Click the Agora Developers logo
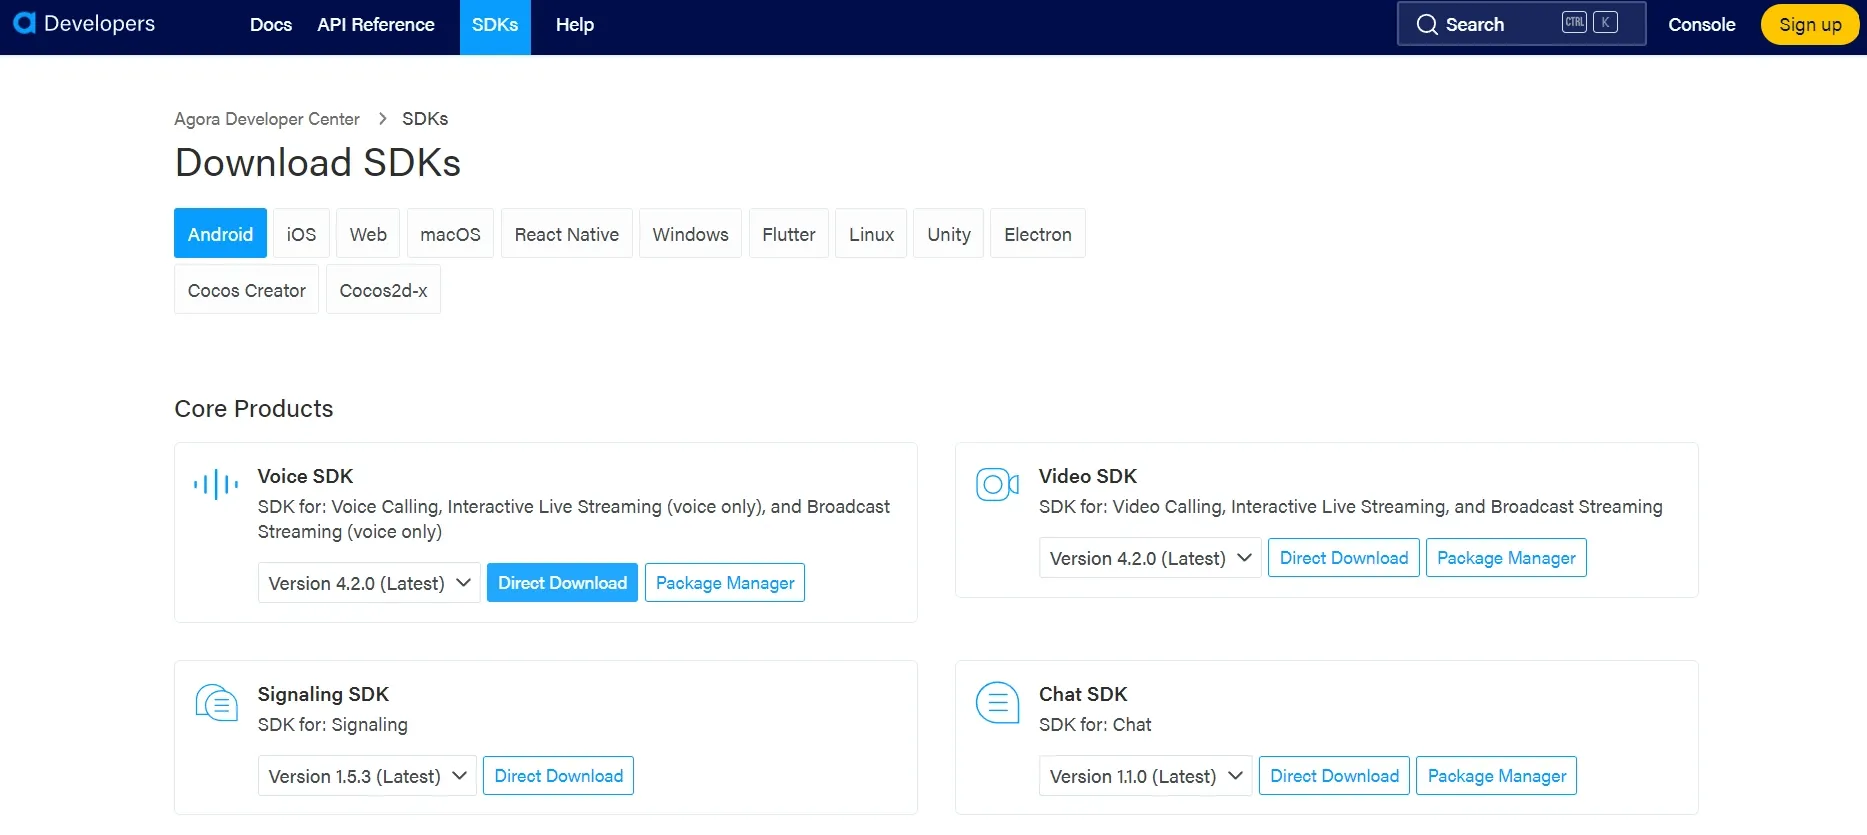Image resolution: width=1867 pixels, height=835 pixels. point(84,23)
